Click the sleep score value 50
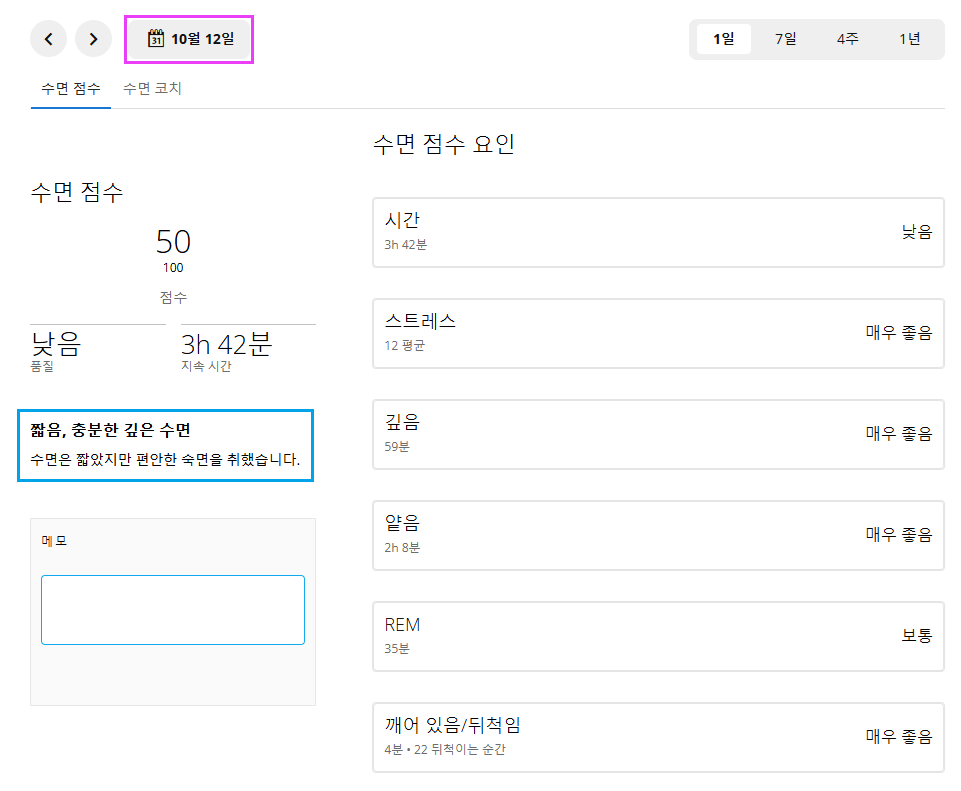 pos(173,241)
